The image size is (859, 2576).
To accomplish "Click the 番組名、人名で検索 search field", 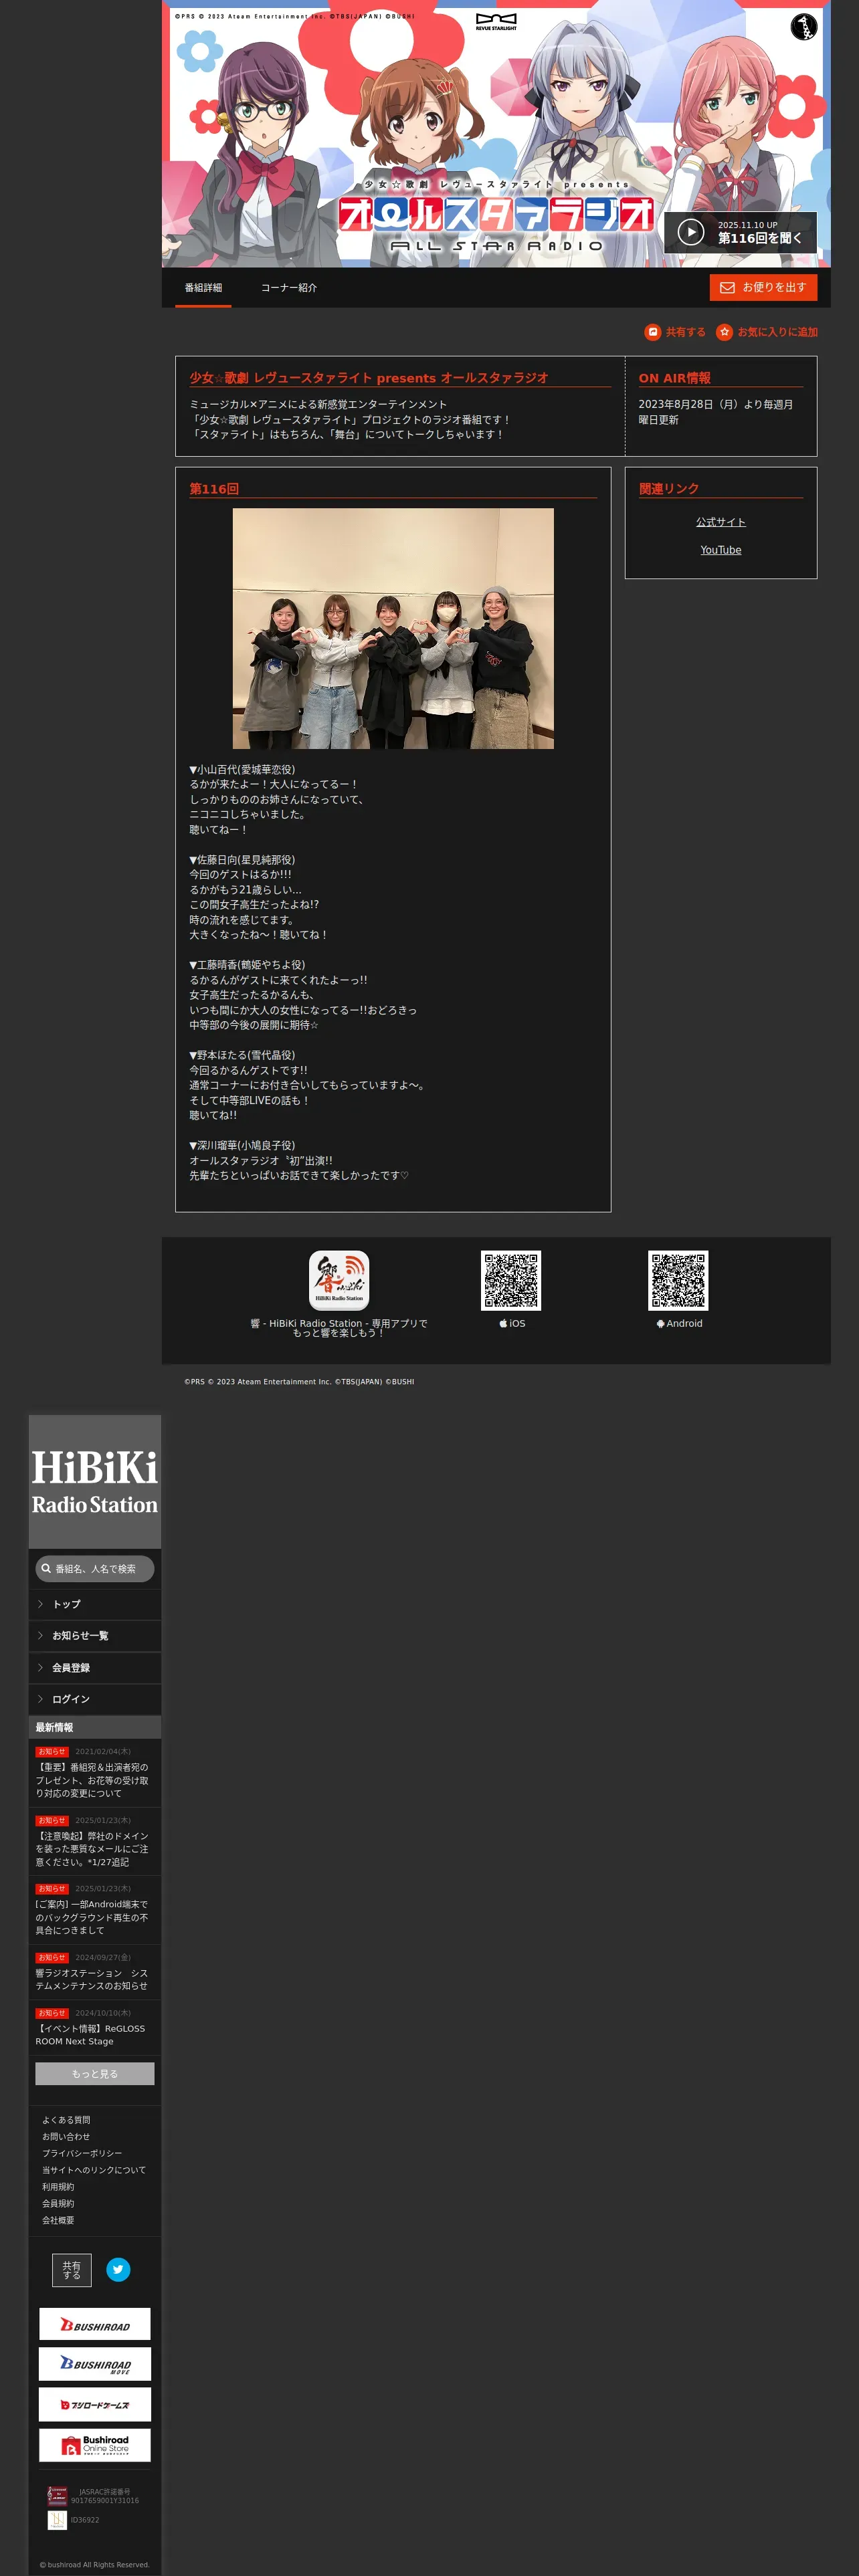I will pos(95,1569).
